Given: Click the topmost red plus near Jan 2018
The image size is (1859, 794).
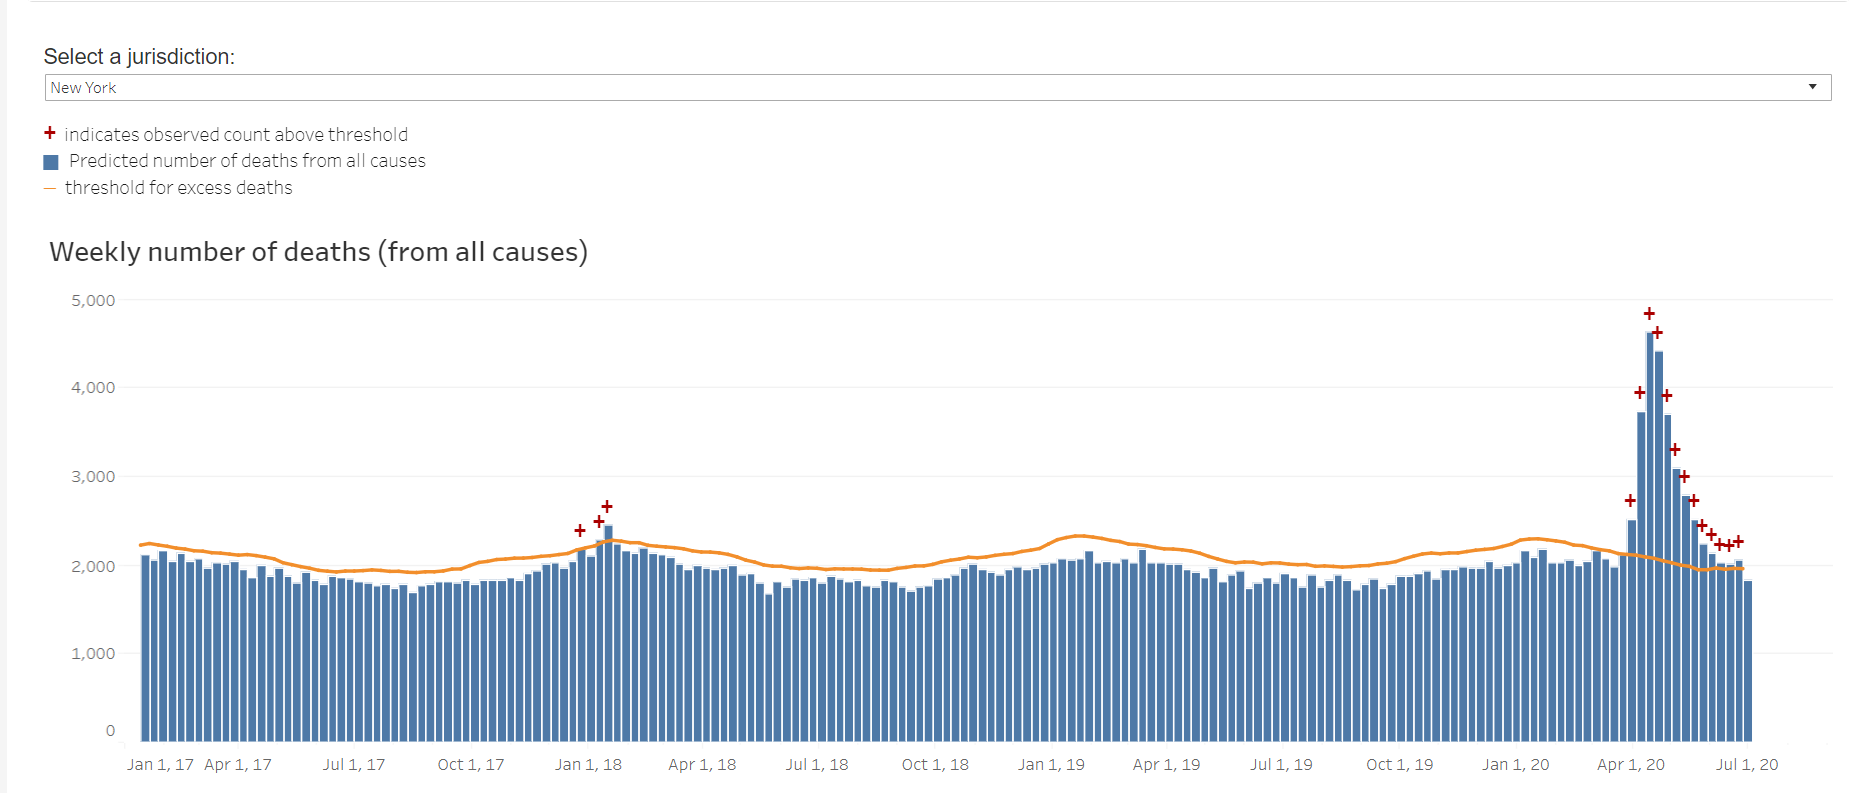Looking at the screenshot, I should point(607,507).
